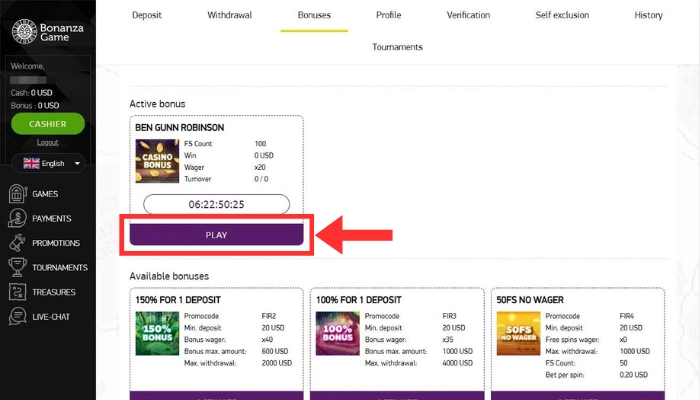Click the Bonus : 0 USD balance
This screenshot has height=400, width=700.
point(35,105)
